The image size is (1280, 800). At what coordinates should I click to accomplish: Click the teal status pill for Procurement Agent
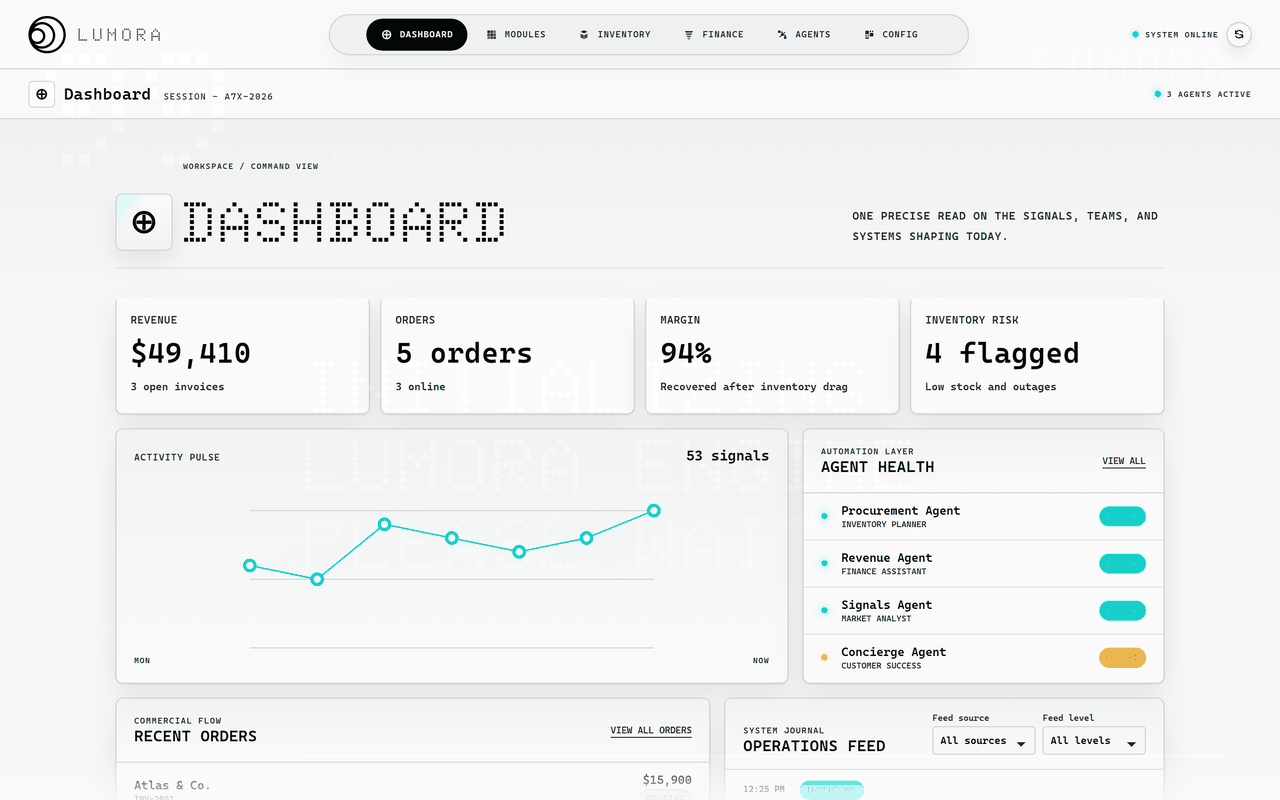tap(1122, 516)
